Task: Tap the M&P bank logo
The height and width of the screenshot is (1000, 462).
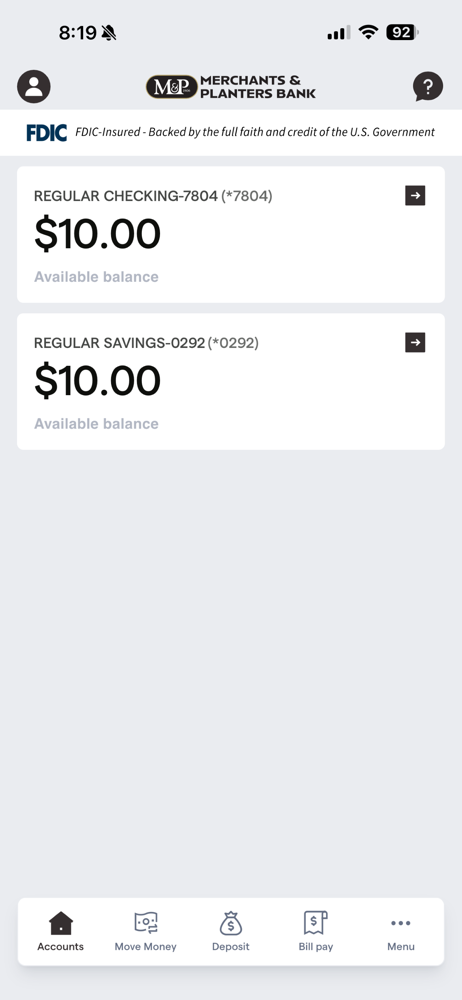Action: 231,87
